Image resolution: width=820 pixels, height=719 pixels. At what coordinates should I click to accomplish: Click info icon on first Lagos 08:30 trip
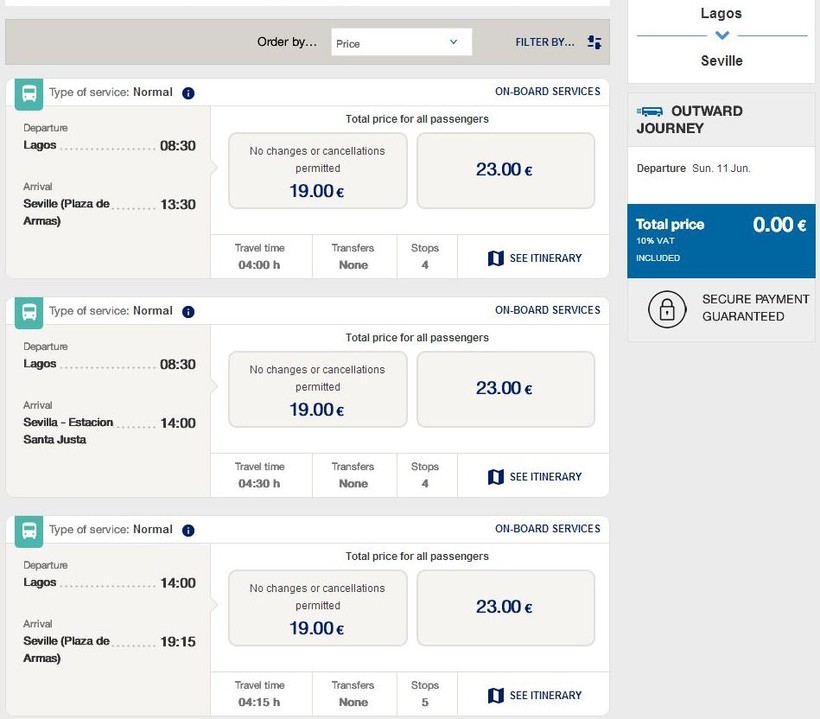point(189,93)
